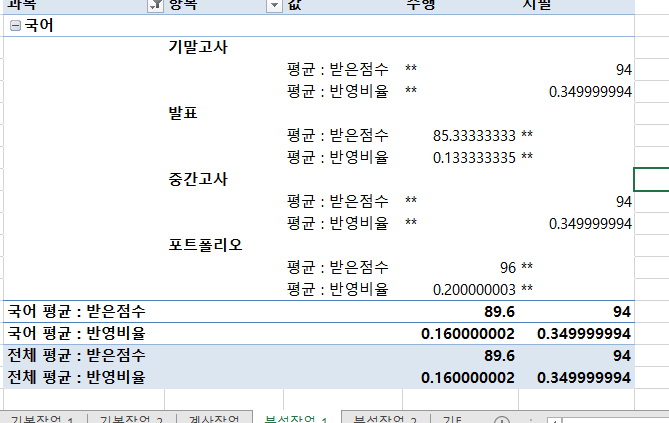
Task: Select the 포트폴리오 row label cell
Action: pos(207,245)
